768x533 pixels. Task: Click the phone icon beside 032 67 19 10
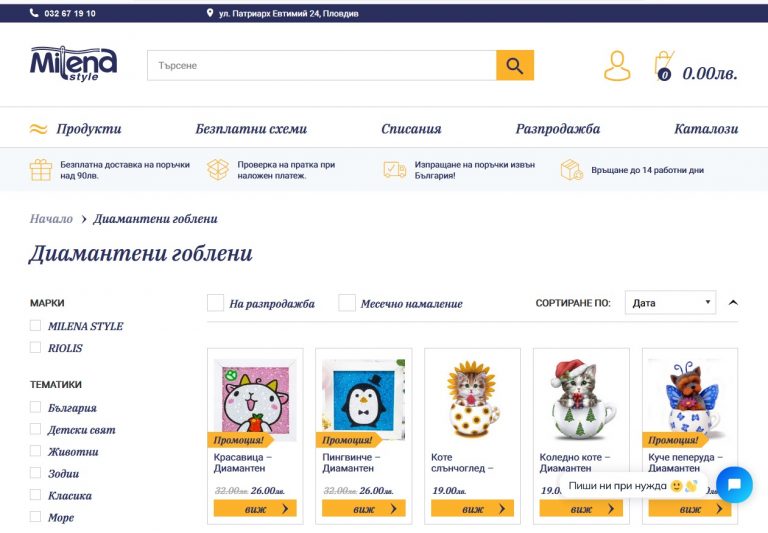[x=34, y=13]
